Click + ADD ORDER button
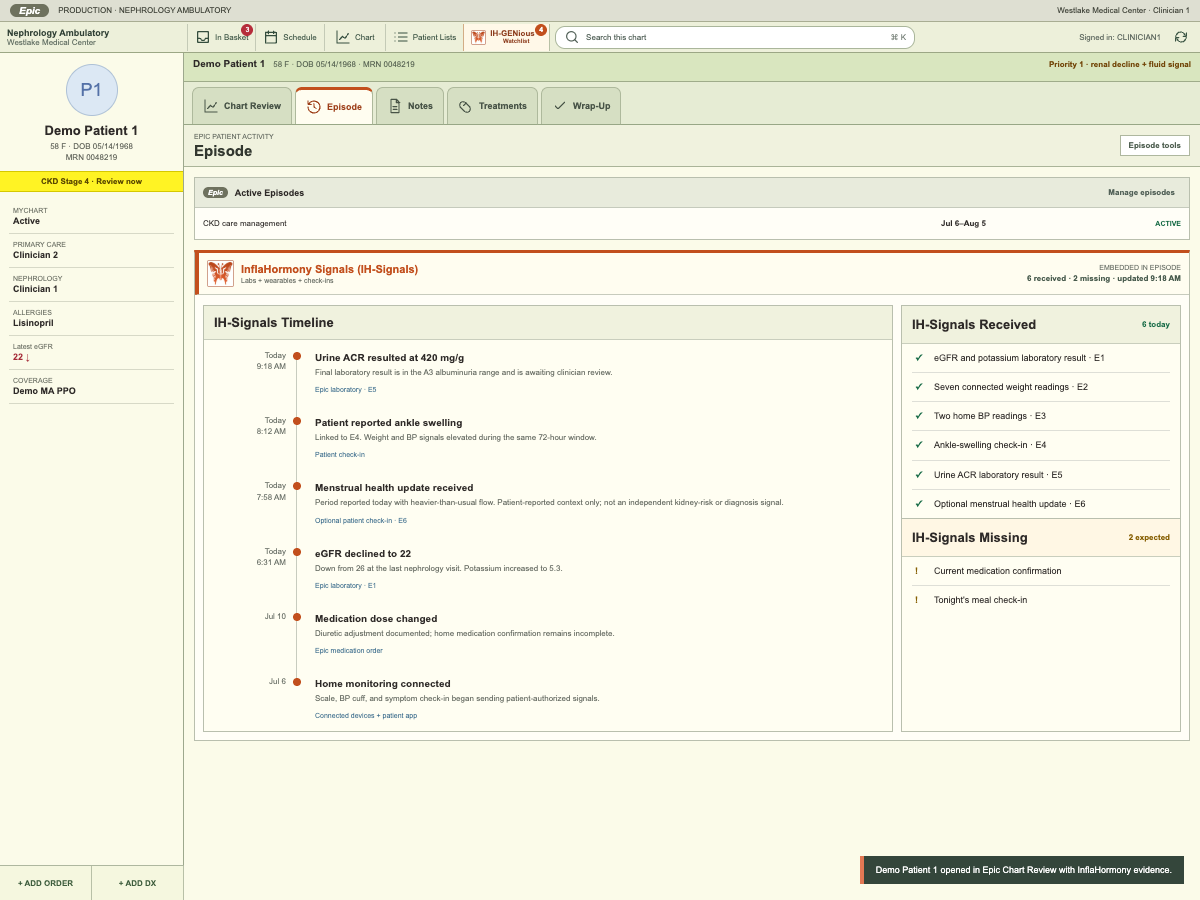The image size is (1200, 900). tap(46, 883)
